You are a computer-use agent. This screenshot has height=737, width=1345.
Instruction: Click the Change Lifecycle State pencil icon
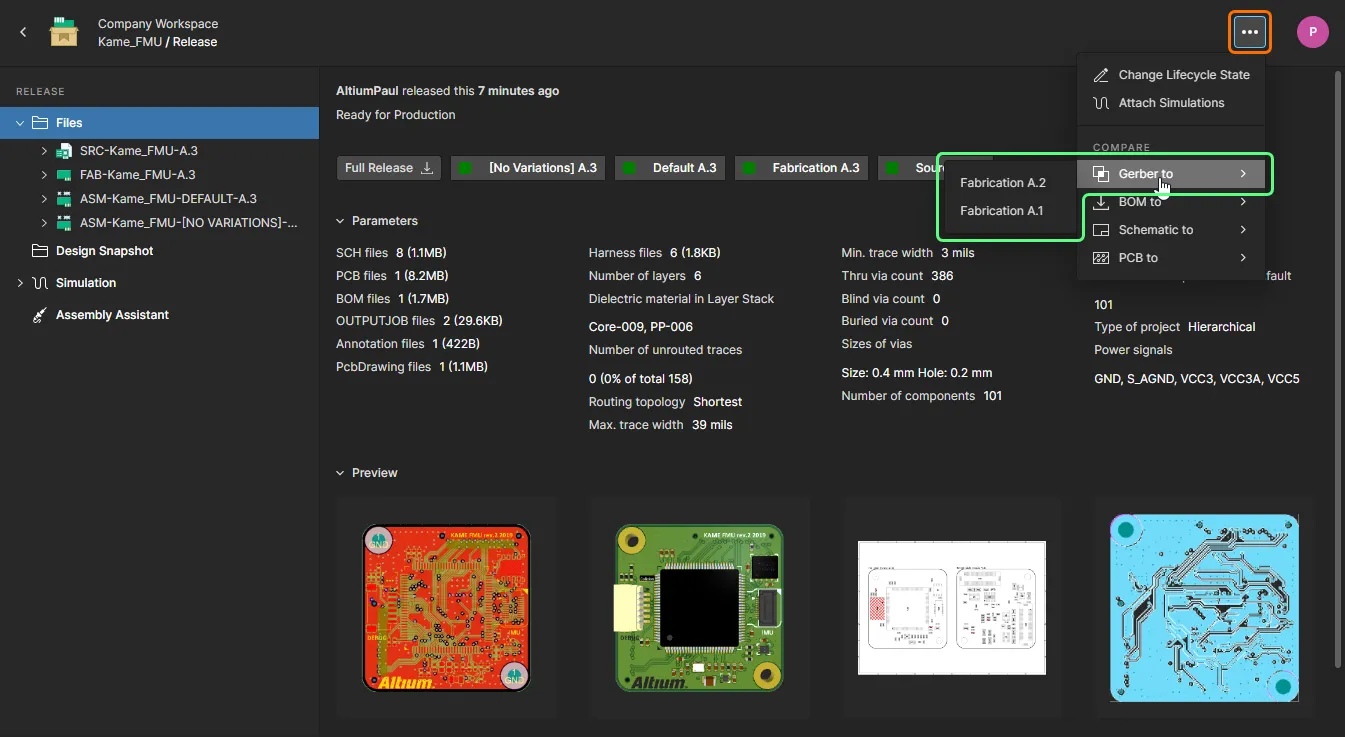[x=1101, y=75]
